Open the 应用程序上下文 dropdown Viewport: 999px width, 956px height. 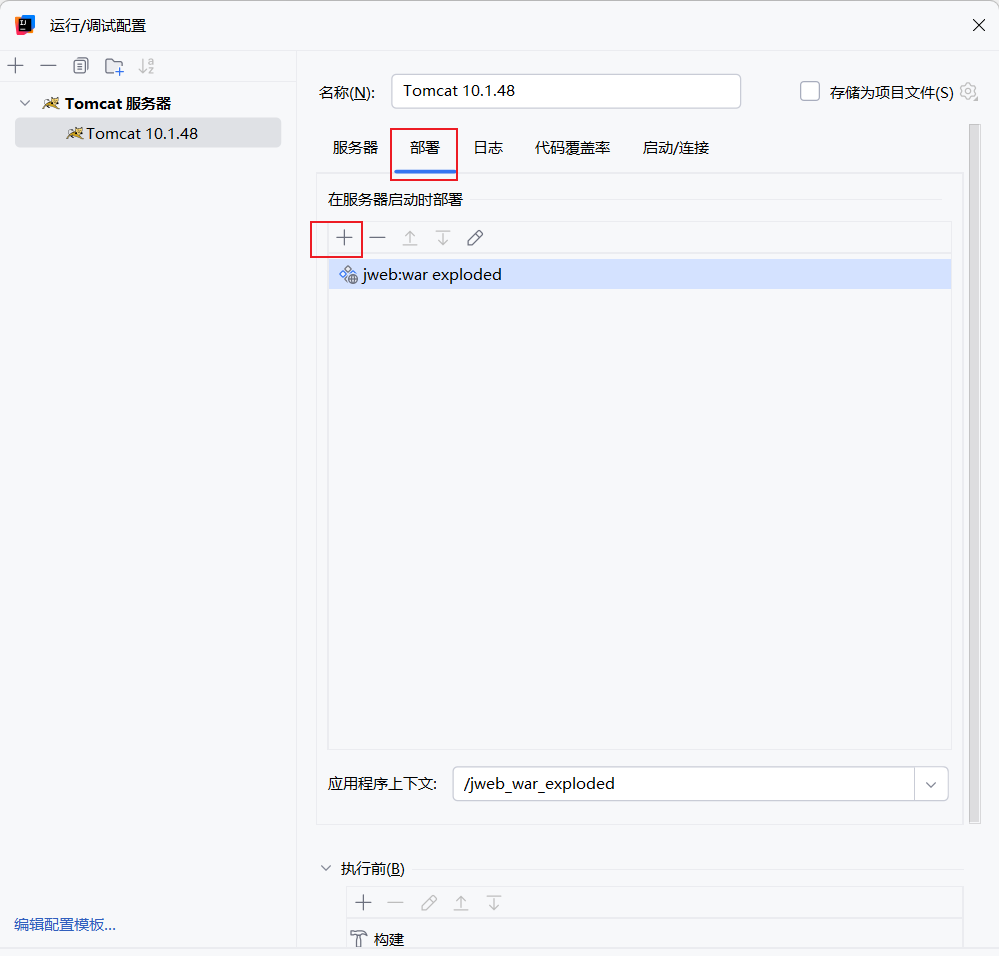[930, 784]
